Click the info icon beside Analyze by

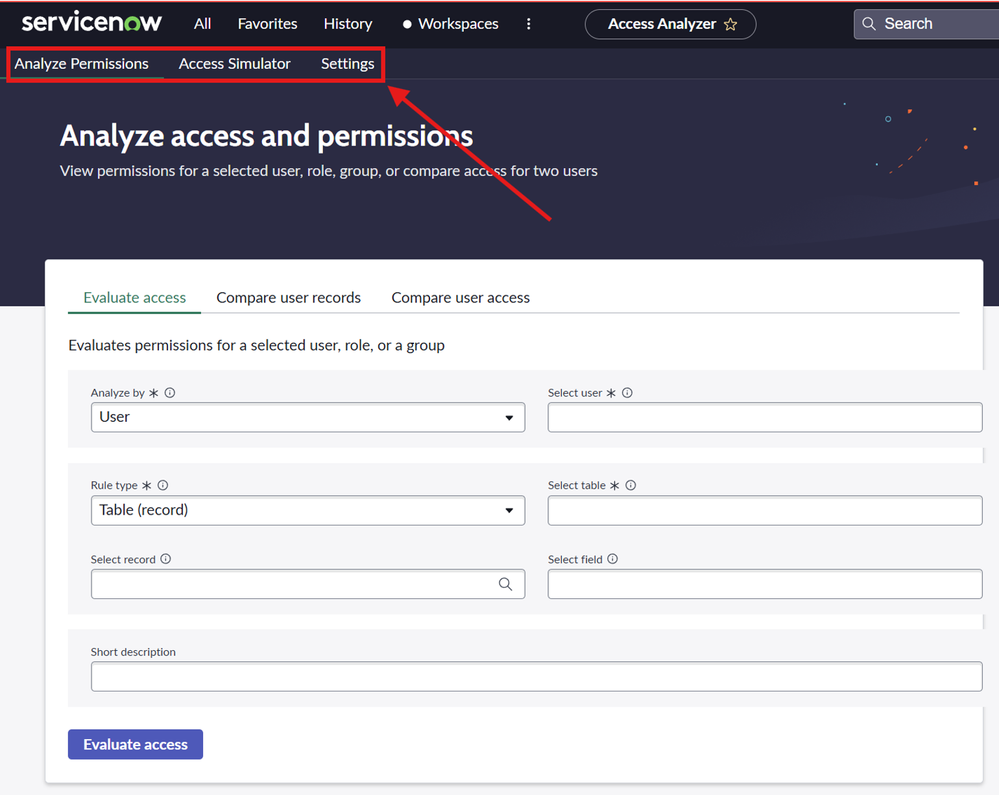tap(170, 393)
